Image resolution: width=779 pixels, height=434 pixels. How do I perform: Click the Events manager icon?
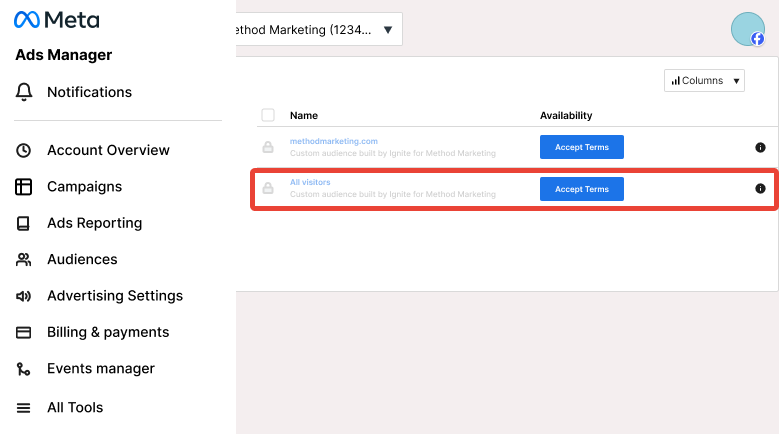23,369
